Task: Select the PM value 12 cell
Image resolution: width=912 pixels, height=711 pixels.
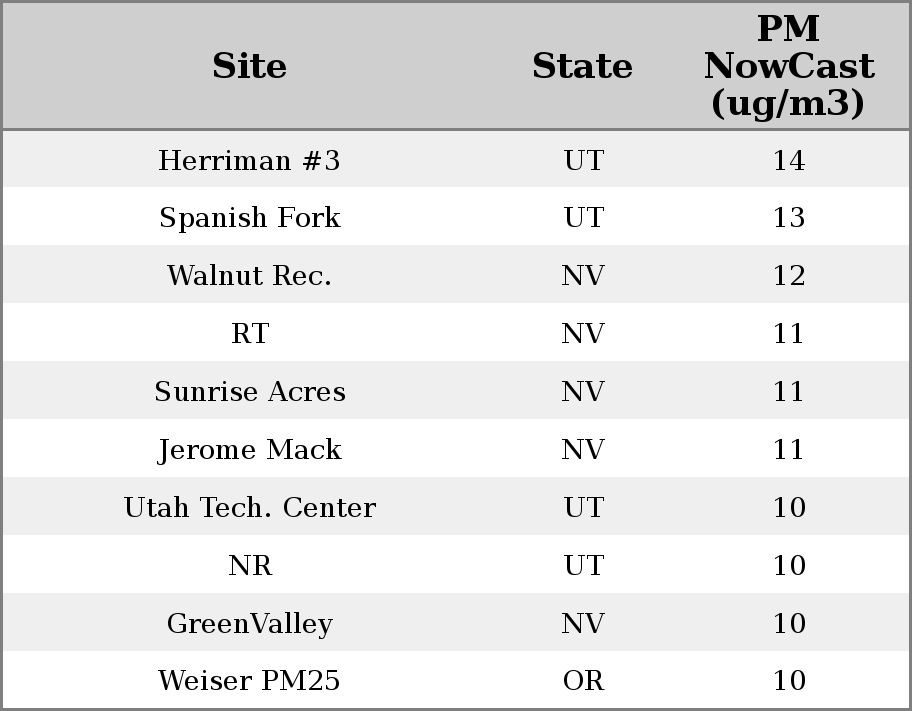Action: pos(788,276)
